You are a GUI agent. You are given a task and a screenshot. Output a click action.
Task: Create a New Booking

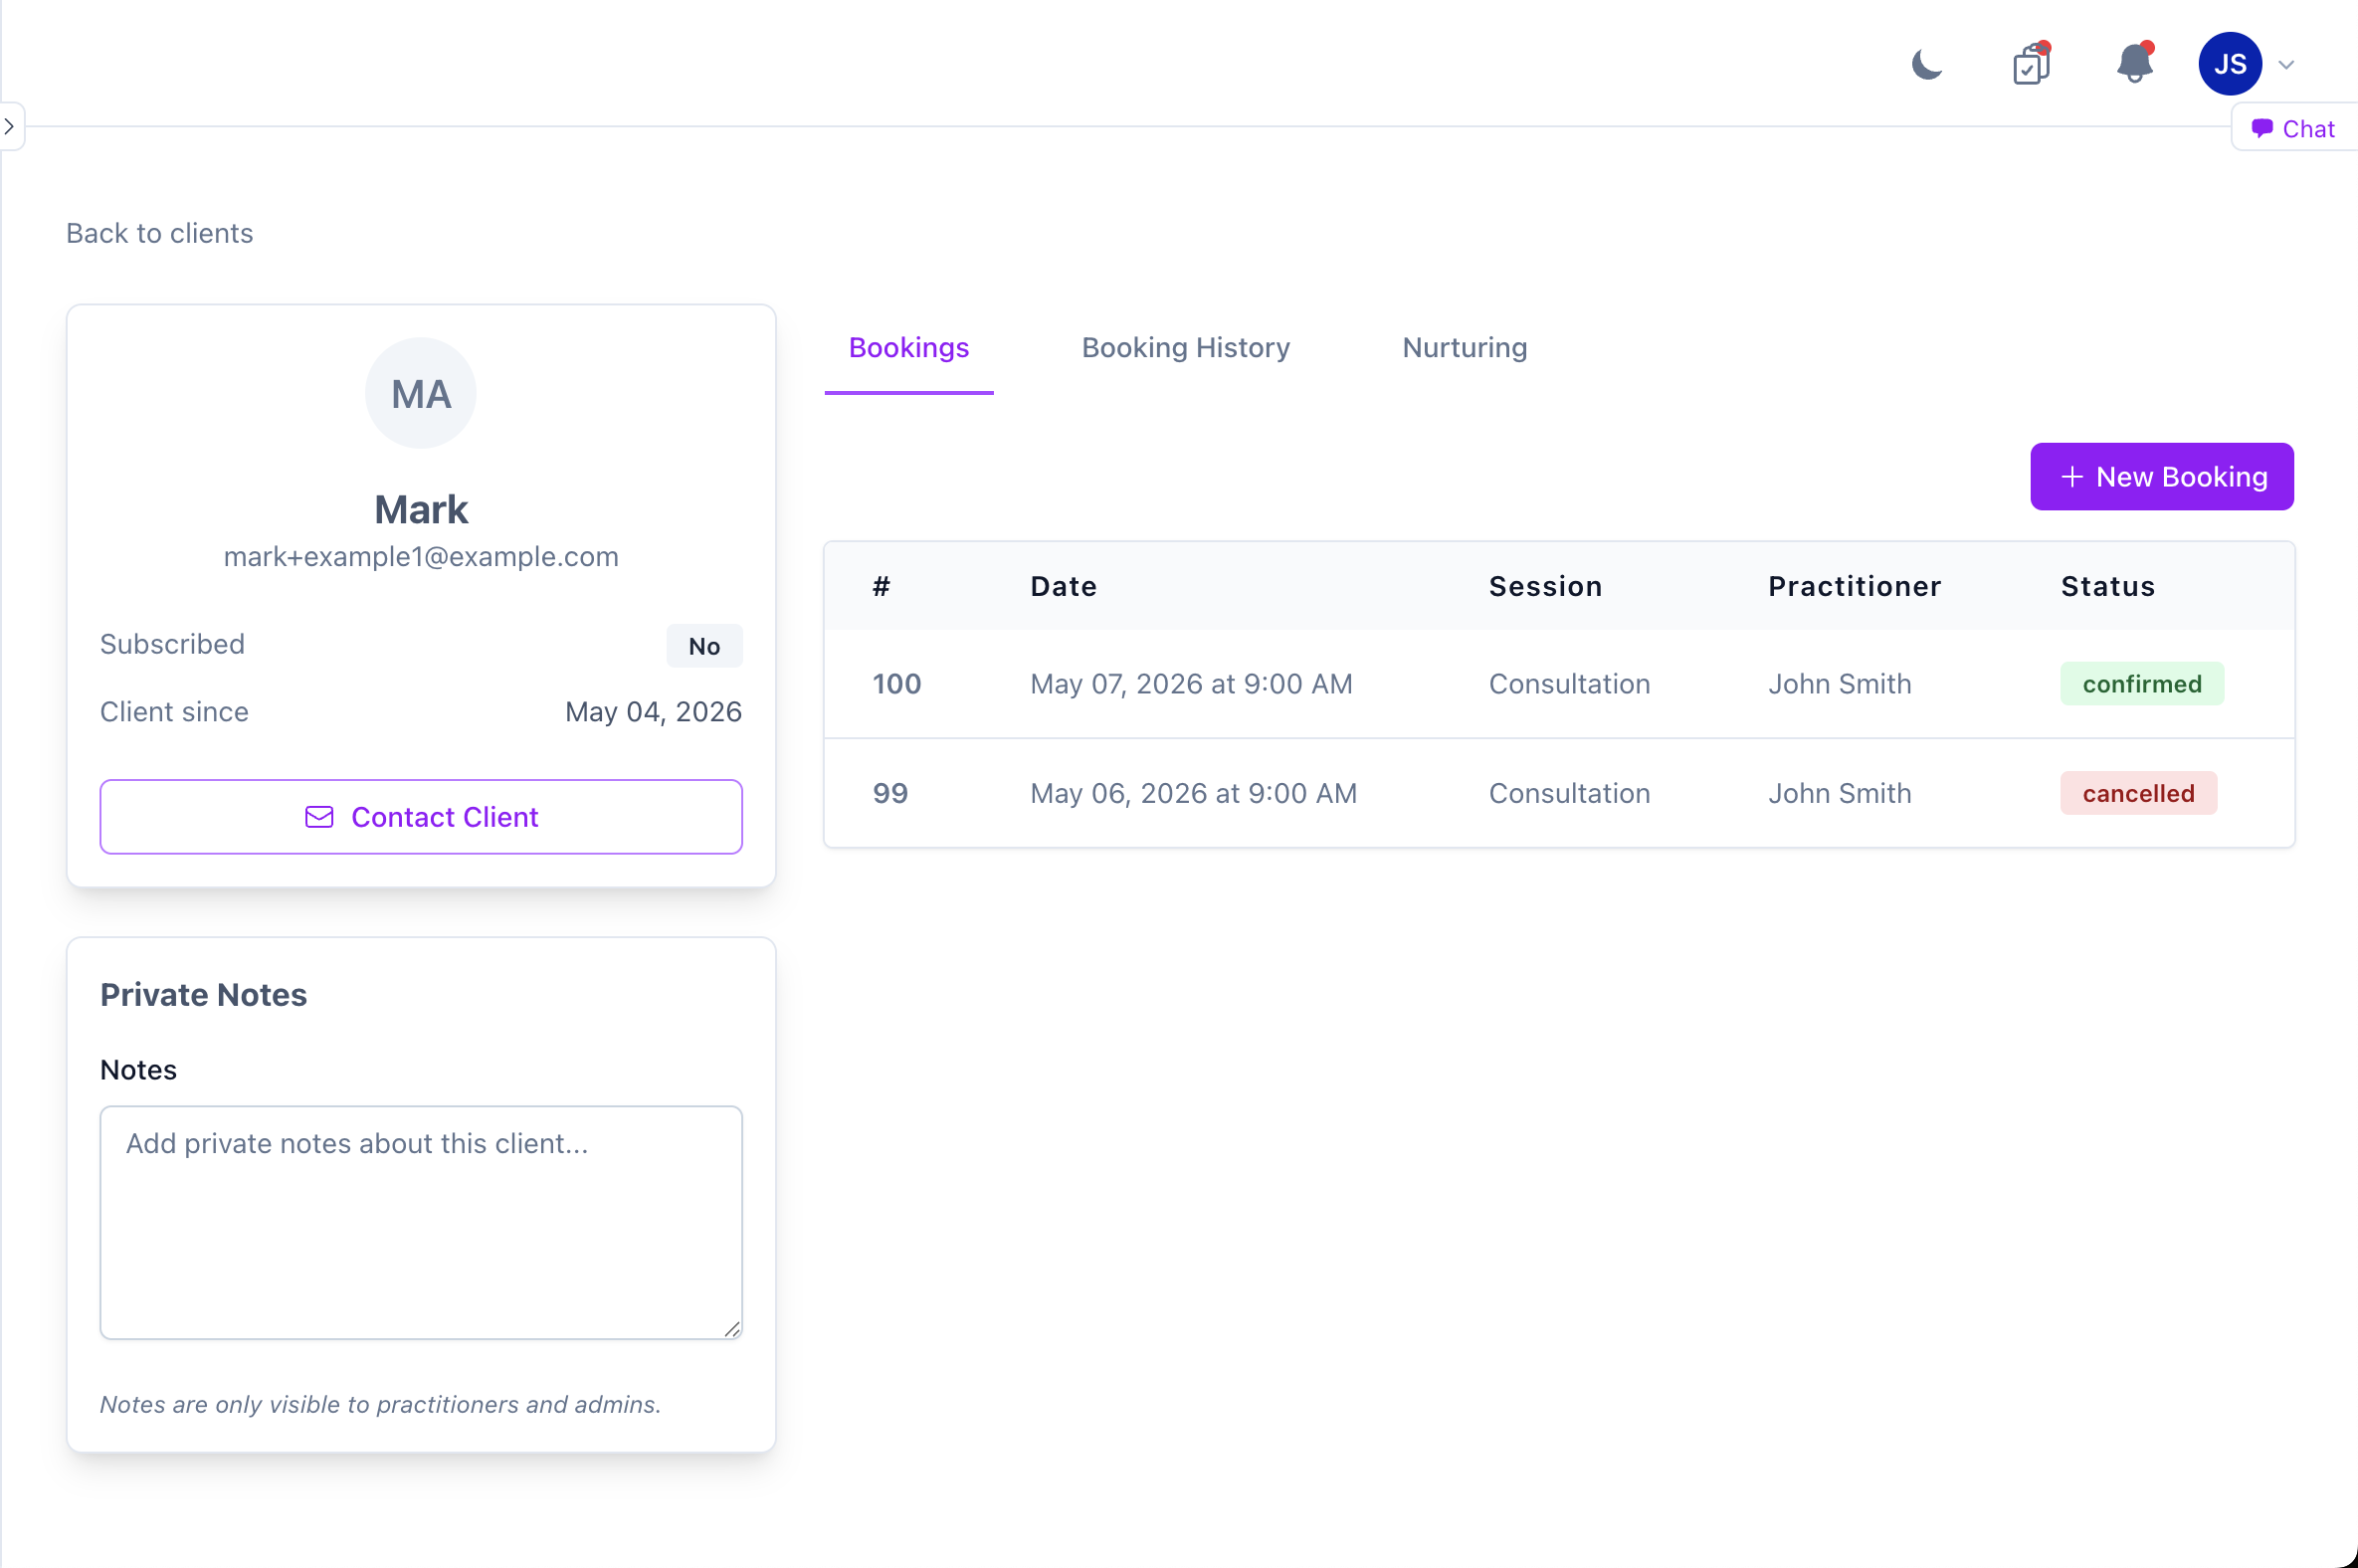(2161, 477)
